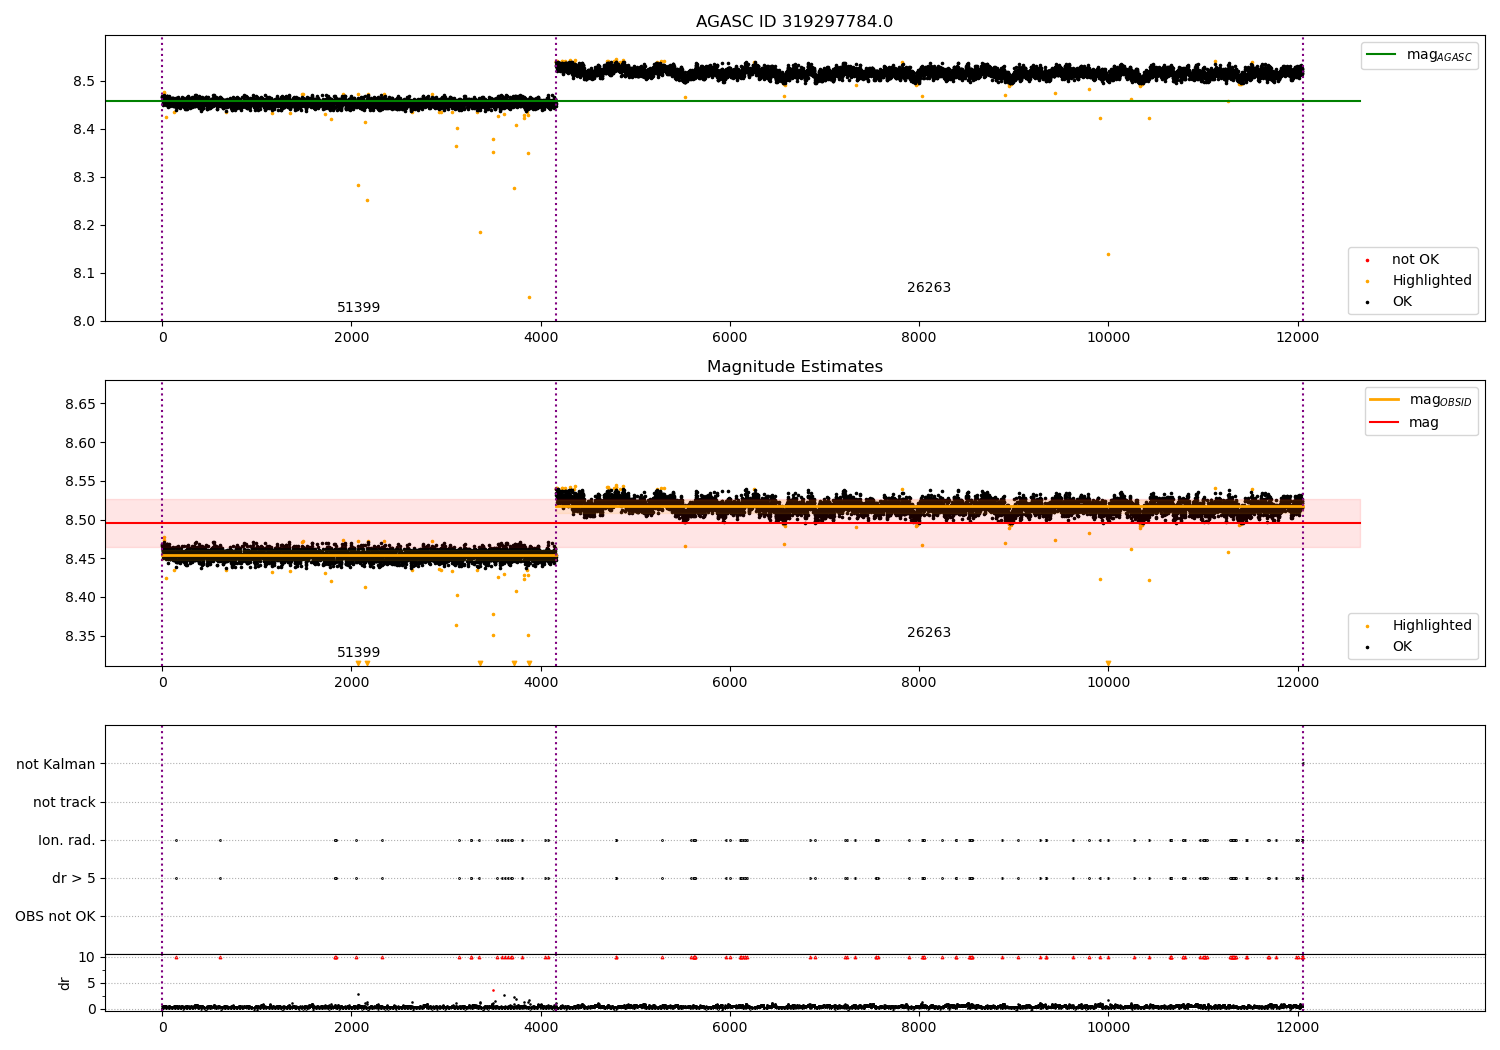Click the 8.65 y-axis tick in middle panel
The image size is (1500, 1050).
(79, 404)
